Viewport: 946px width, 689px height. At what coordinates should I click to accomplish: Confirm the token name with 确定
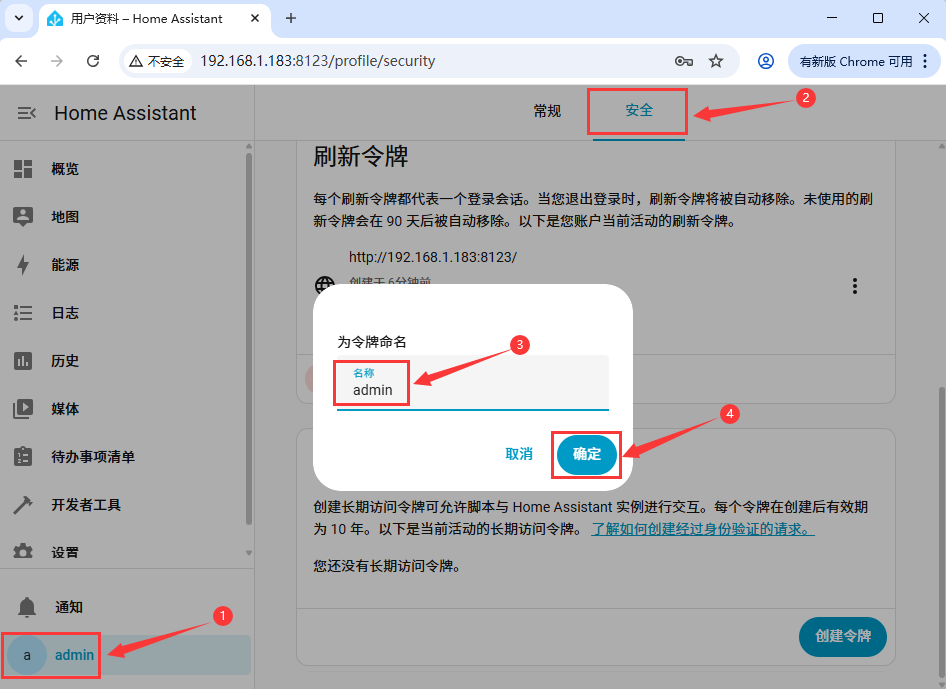[x=586, y=454]
